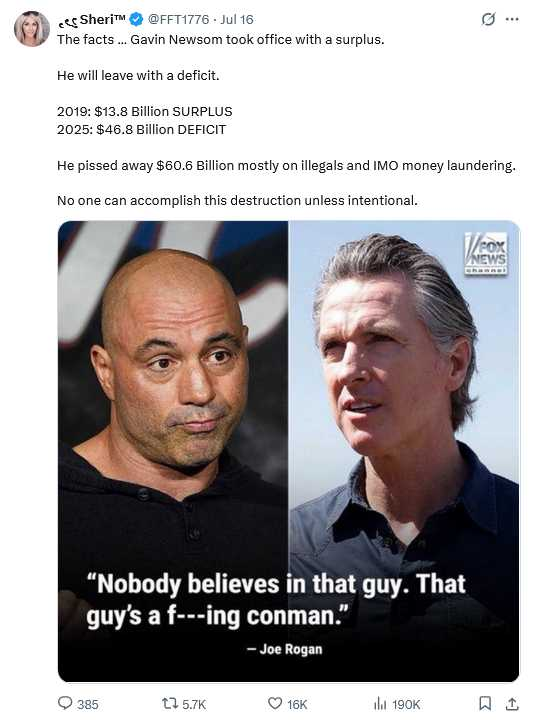
Task: Toggle the repost arrows icon
Action: click(x=169, y=704)
